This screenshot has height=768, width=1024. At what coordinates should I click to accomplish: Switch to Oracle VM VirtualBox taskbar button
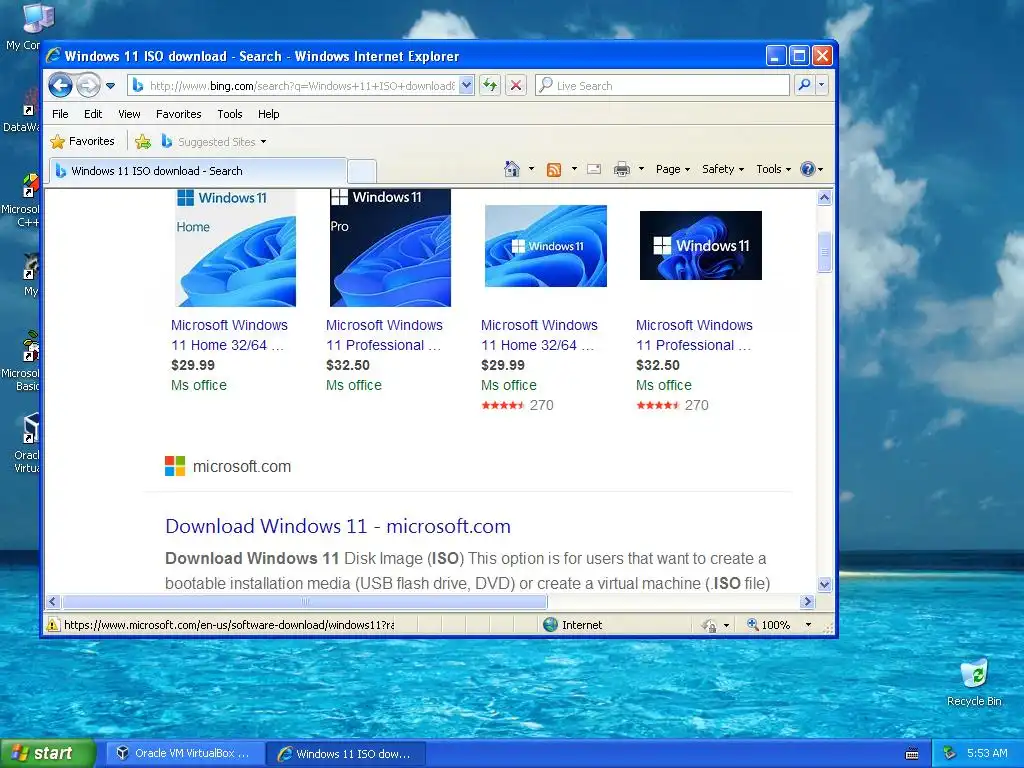pyautogui.click(x=184, y=754)
